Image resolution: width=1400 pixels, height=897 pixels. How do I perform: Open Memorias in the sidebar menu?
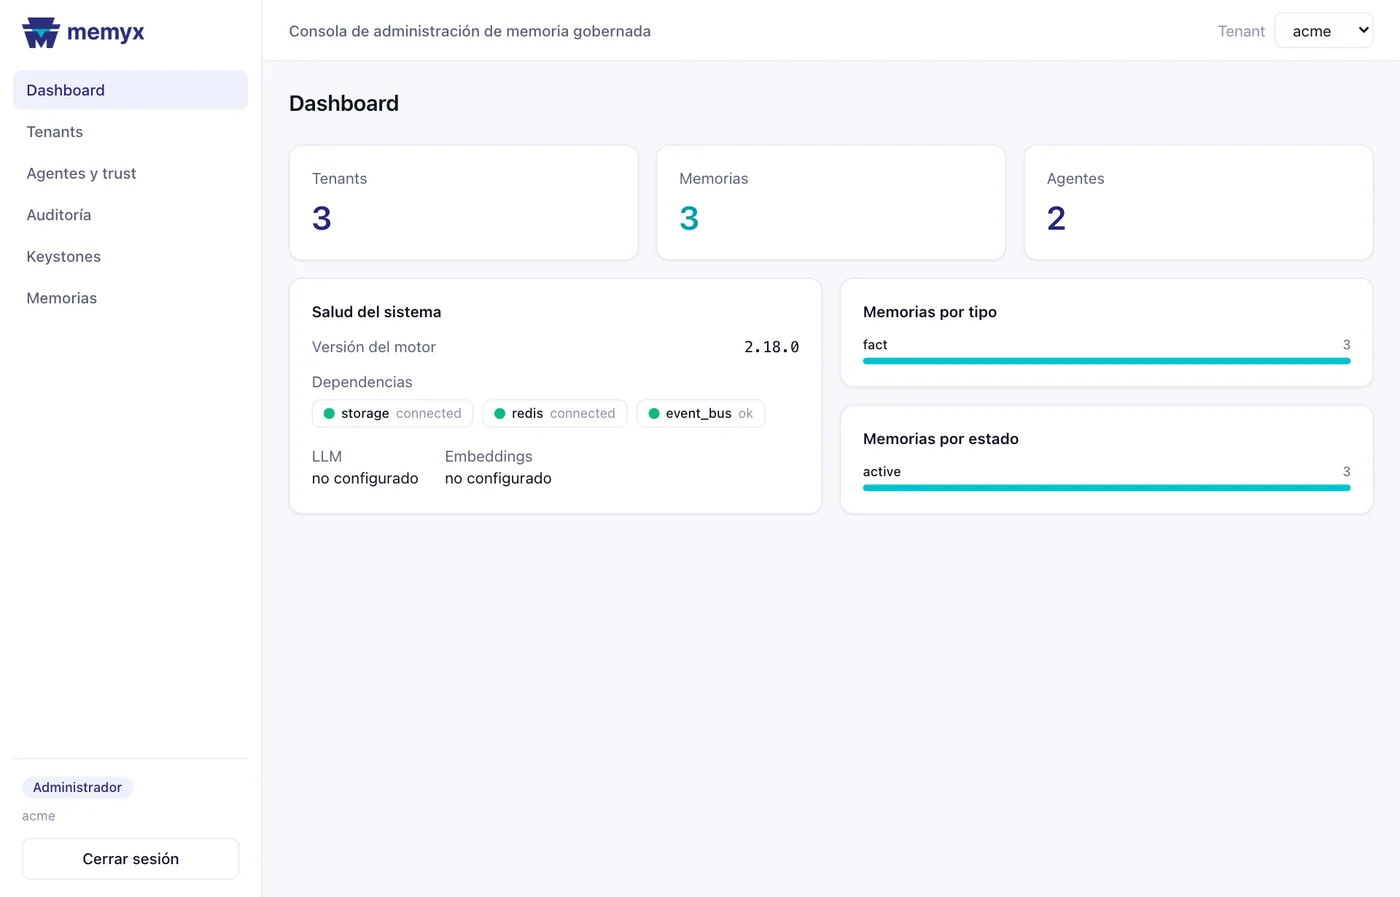(130, 298)
